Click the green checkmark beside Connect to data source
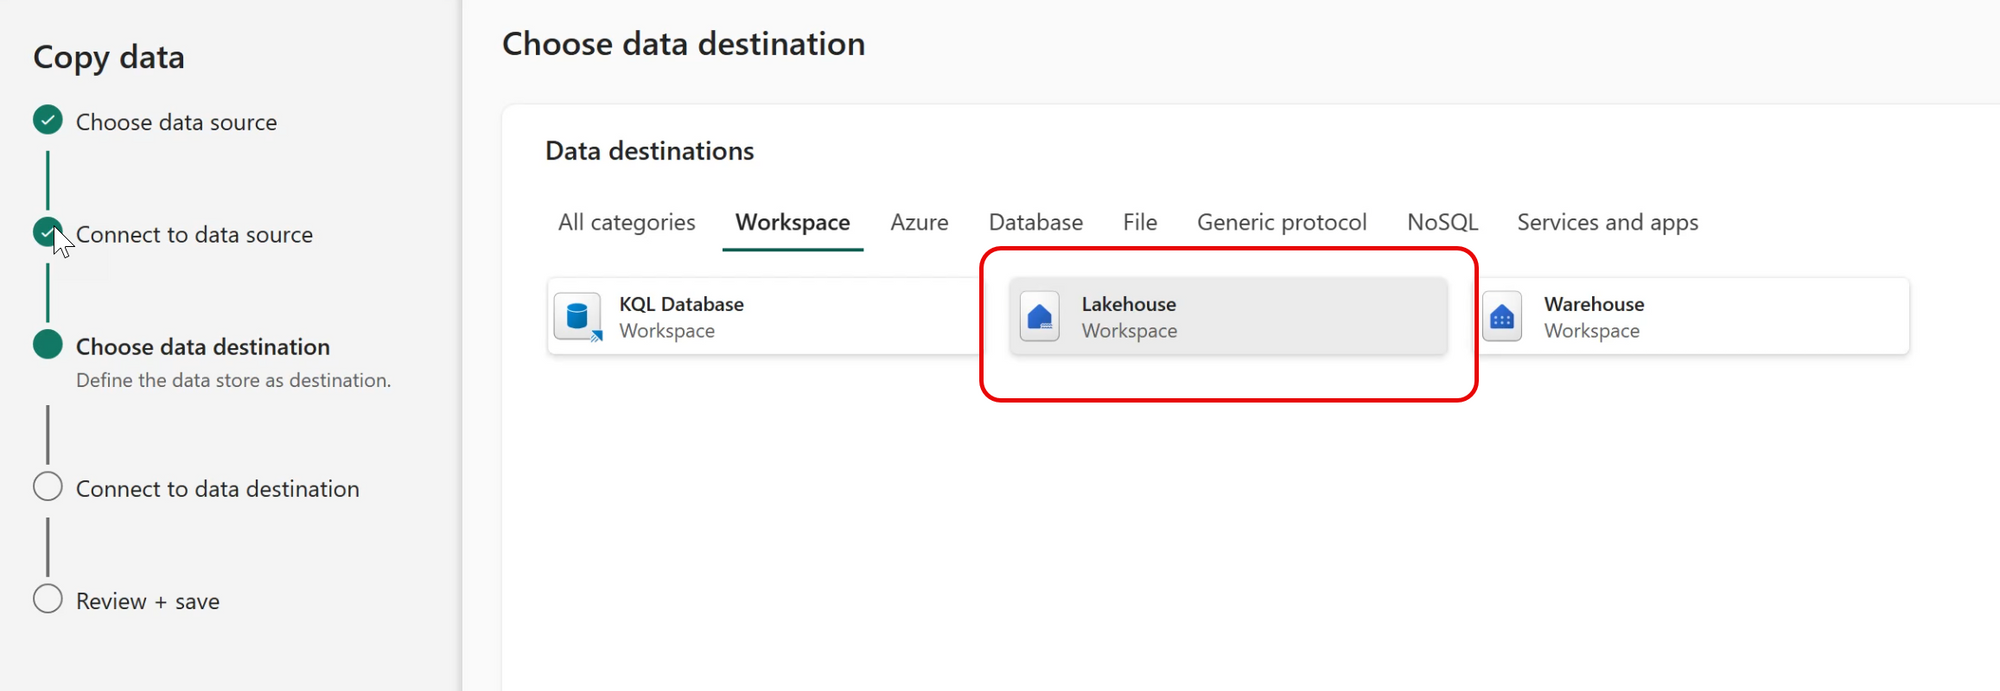The image size is (2000, 691). tap(47, 232)
